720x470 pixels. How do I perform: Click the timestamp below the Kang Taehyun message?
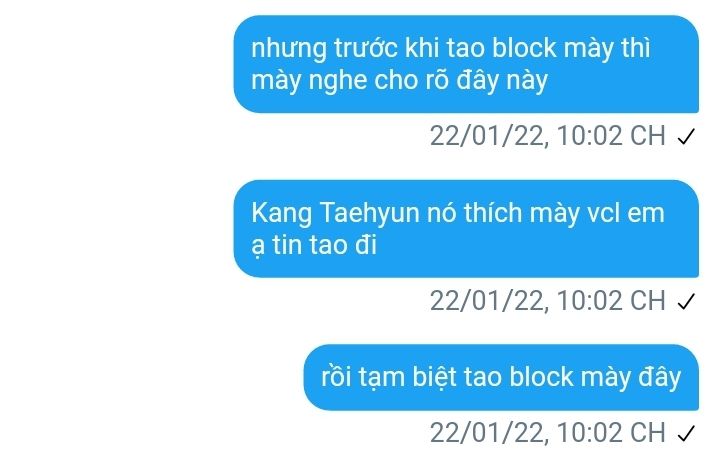pos(547,301)
